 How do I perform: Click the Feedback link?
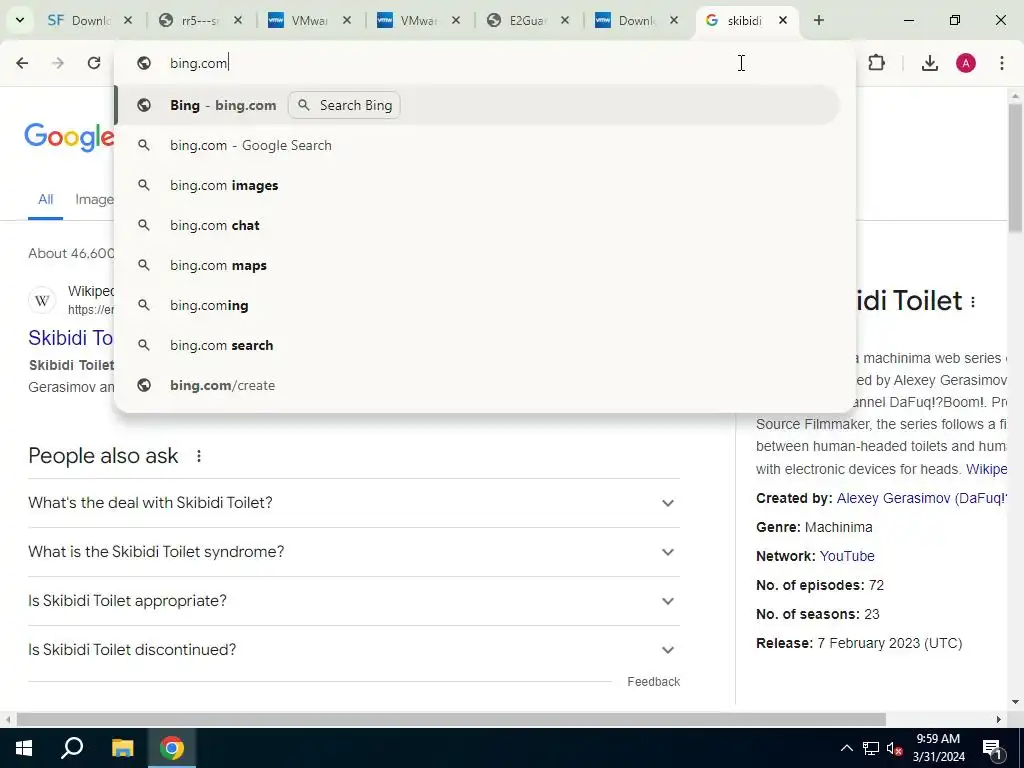654,682
